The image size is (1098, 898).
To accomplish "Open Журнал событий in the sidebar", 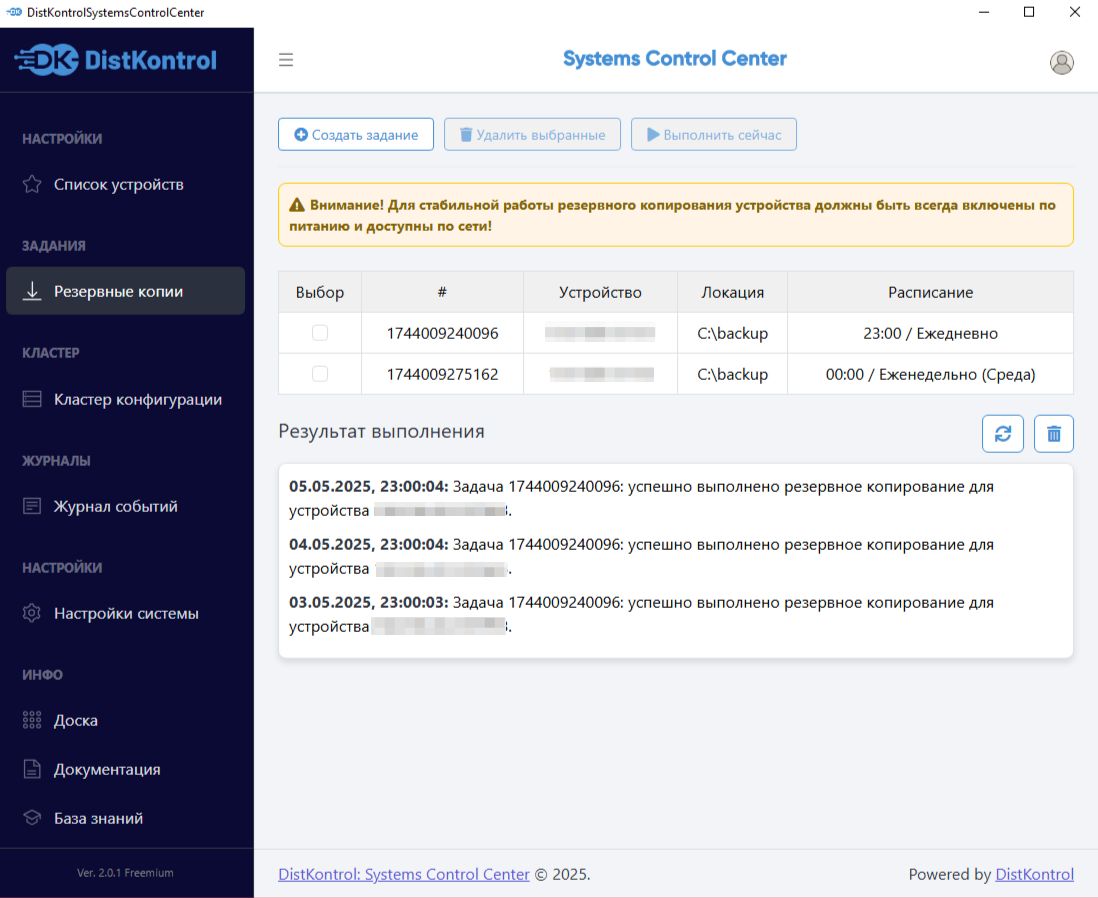I will click(x=115, y=507).
